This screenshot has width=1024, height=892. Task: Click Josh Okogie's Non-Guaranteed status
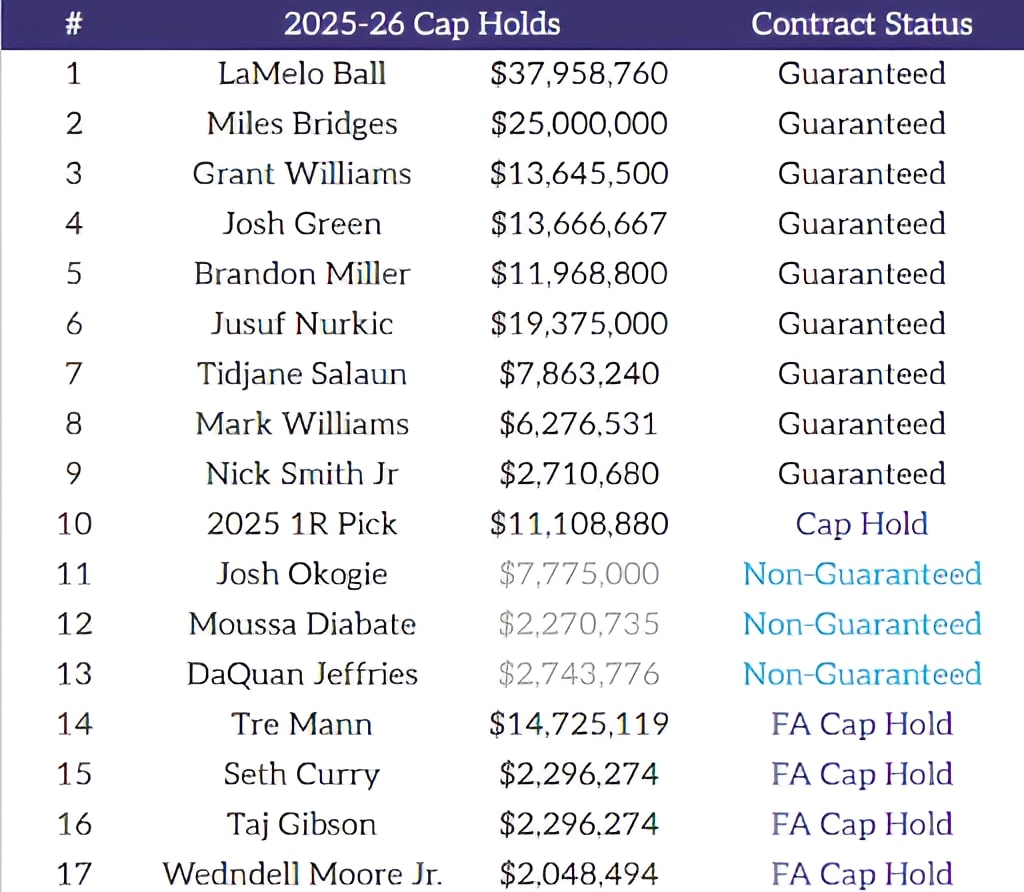coord(861,573)
